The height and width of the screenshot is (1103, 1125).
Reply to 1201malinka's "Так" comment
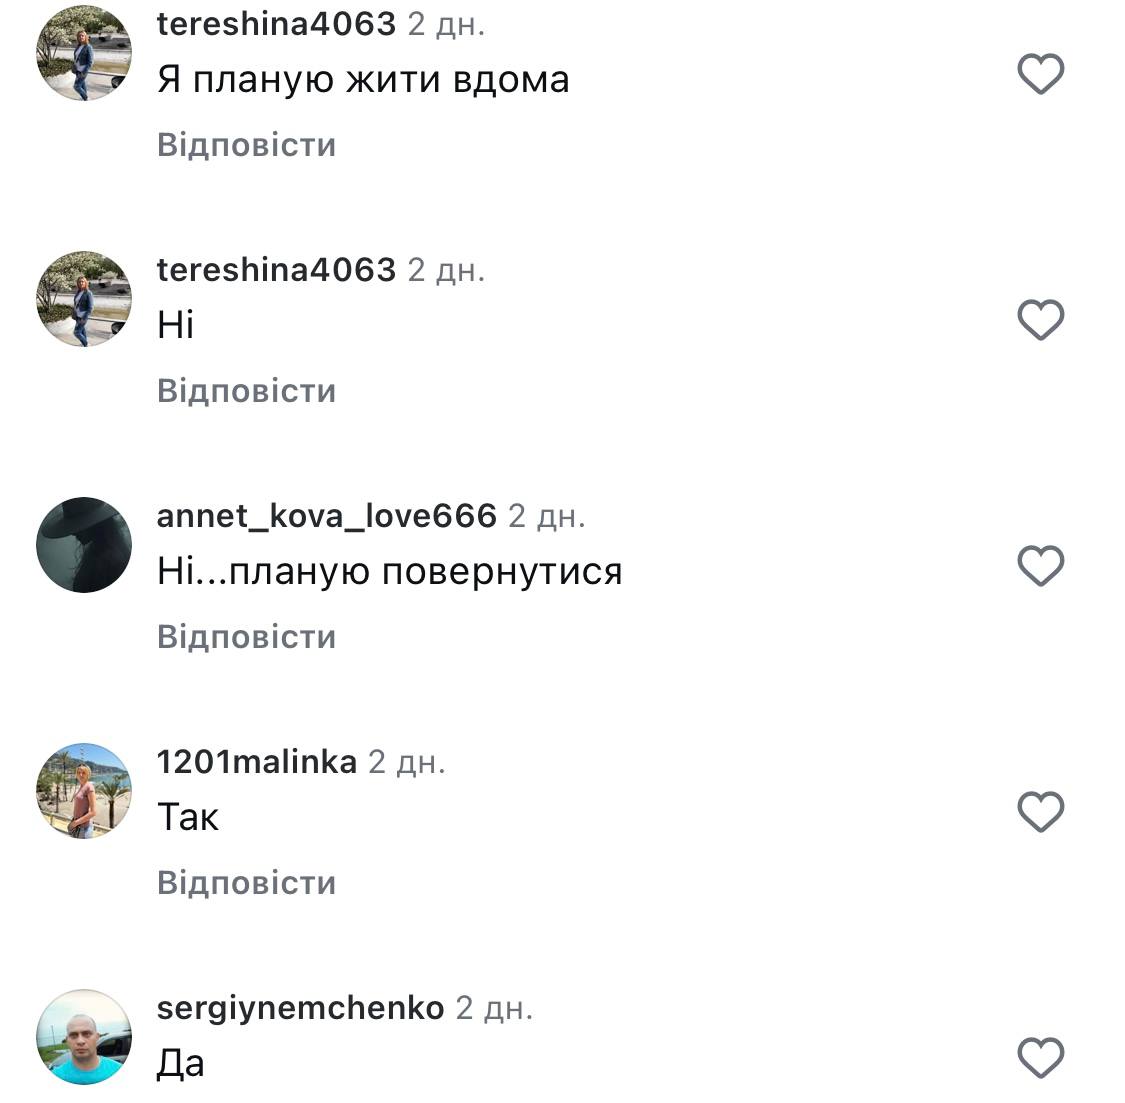(x=246, y=883)
